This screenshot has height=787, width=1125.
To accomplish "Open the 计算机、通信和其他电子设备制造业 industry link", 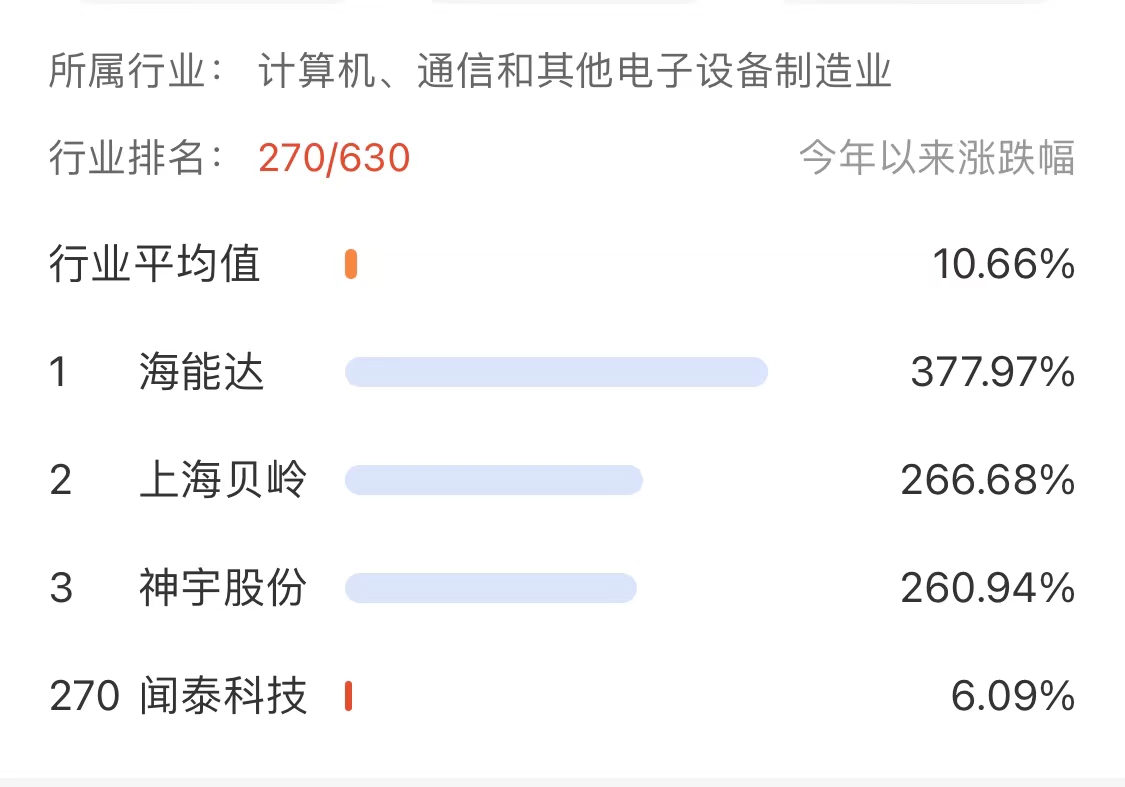I will (575, 71).
